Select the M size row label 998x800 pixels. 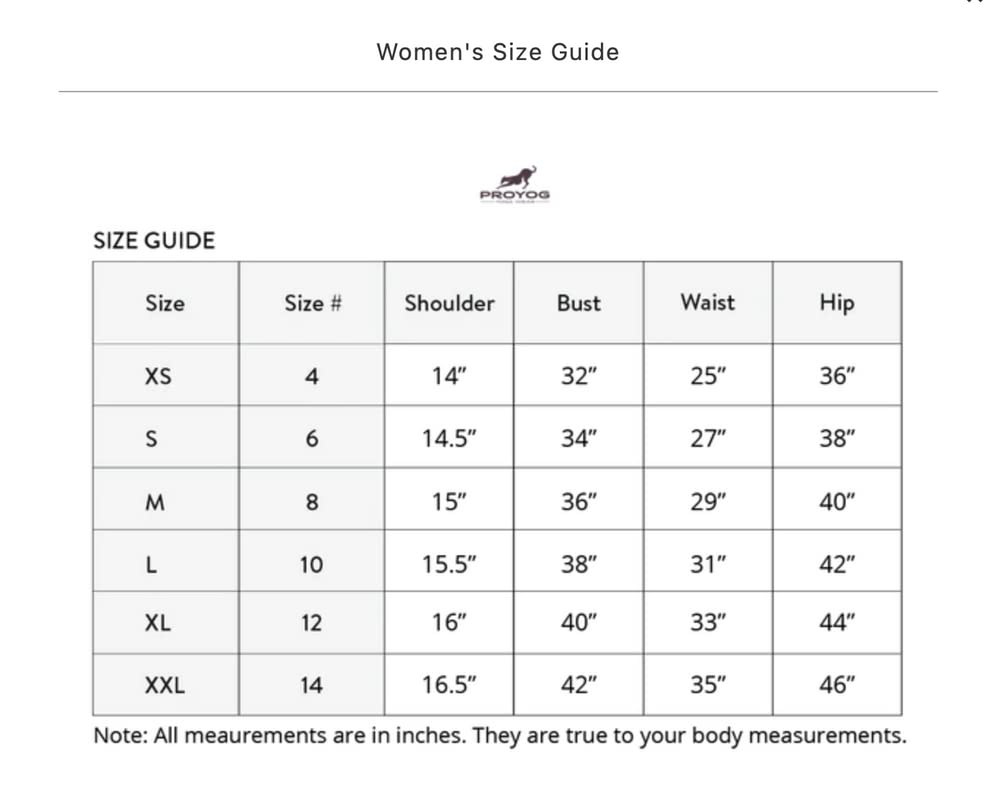coord(155,502)
